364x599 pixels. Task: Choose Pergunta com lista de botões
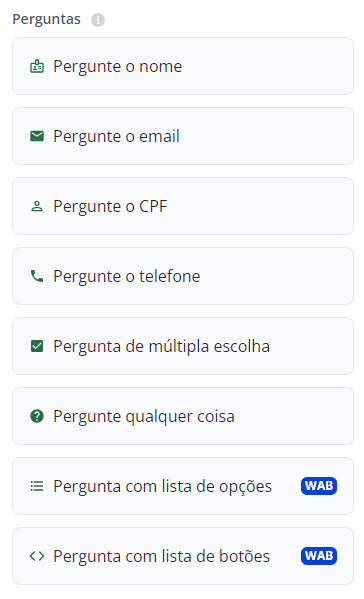[x=183, y=556]
